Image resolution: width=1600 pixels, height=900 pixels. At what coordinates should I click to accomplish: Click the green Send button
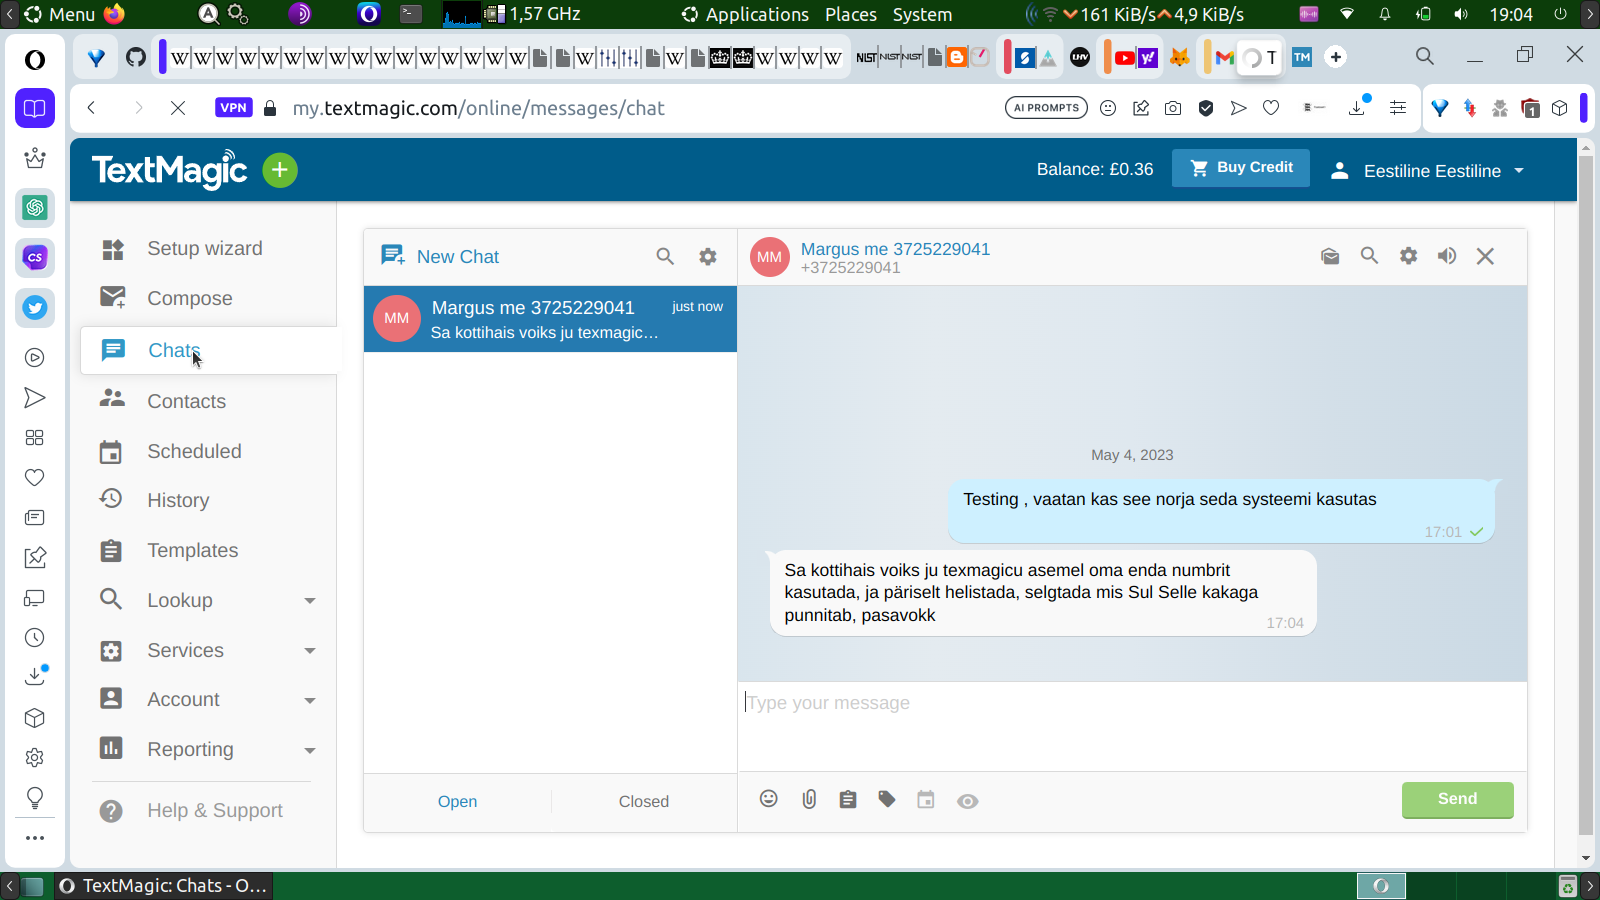pos(1457,799)
